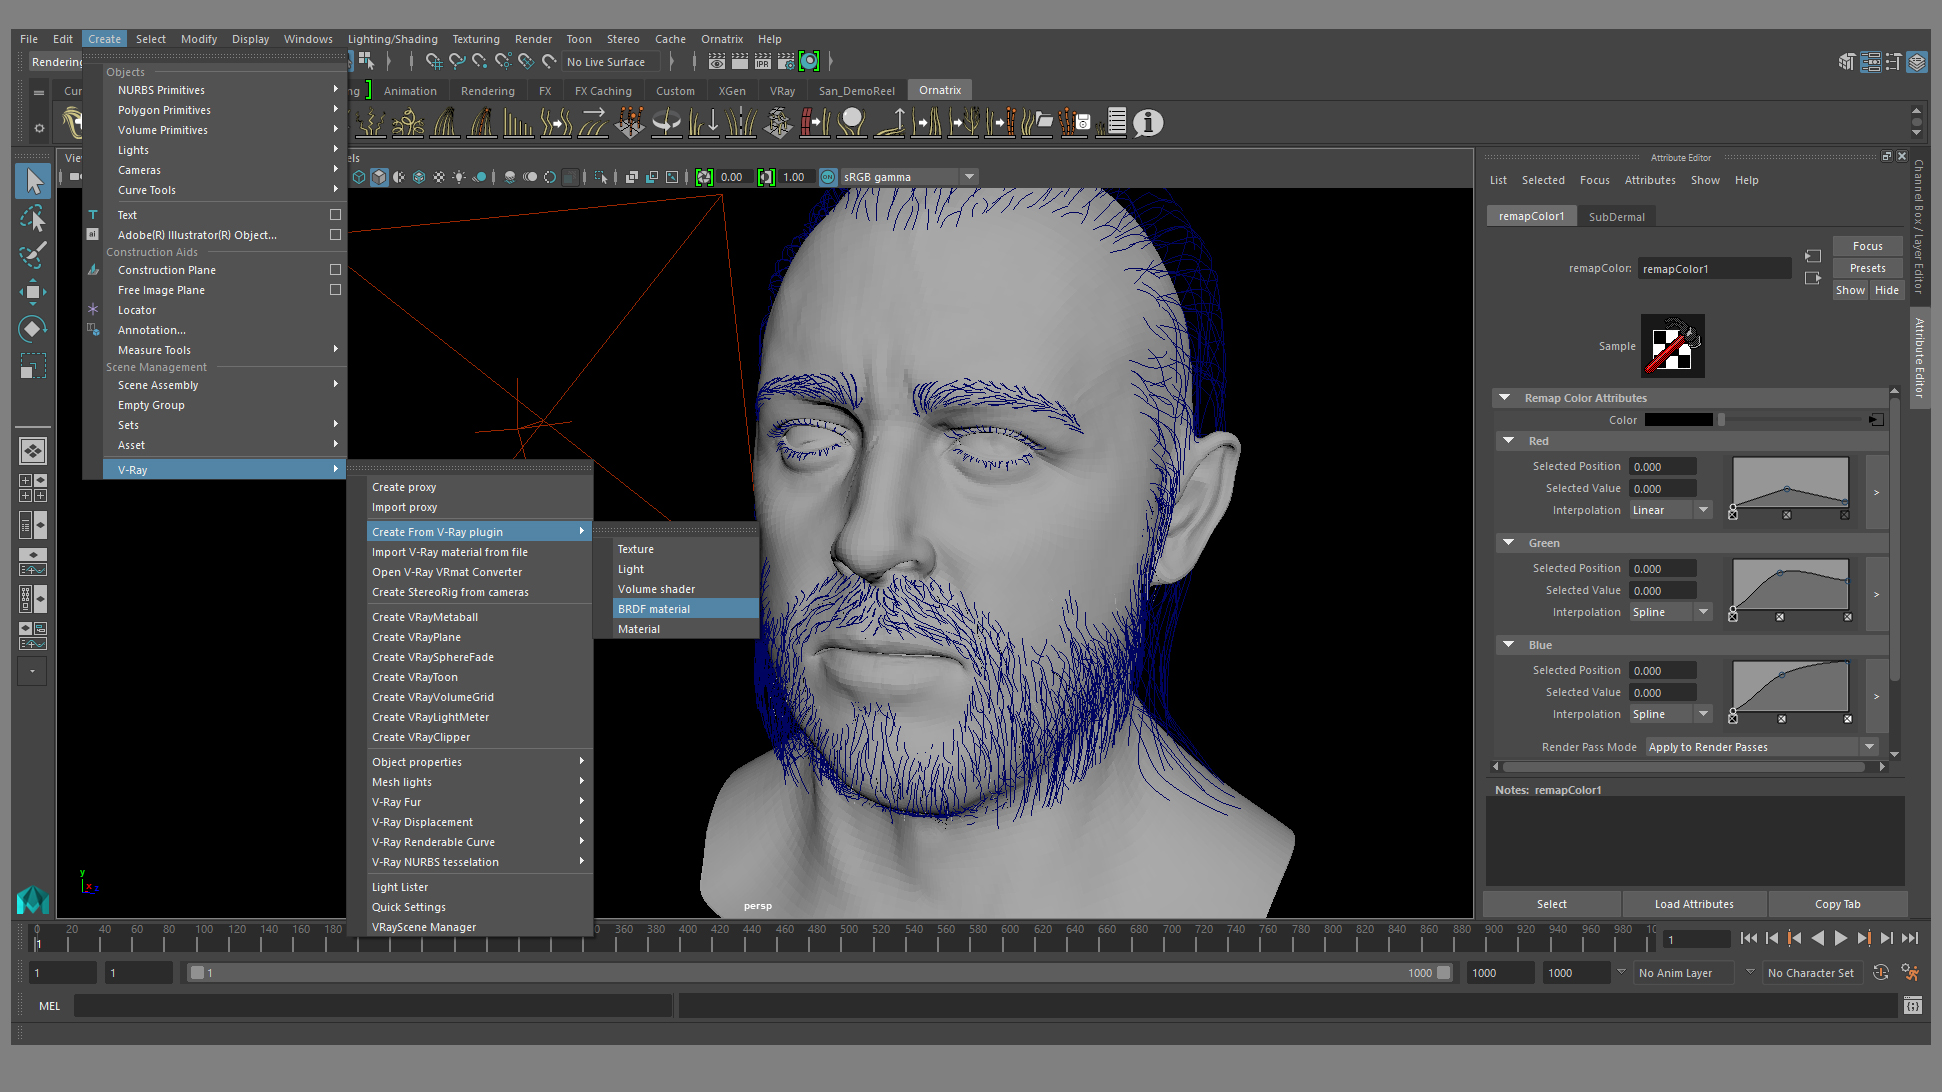Screen dimensions: 1942x1092
Task: Open Render Pass Mode dropdown
Action: [x=1761, y=747]
